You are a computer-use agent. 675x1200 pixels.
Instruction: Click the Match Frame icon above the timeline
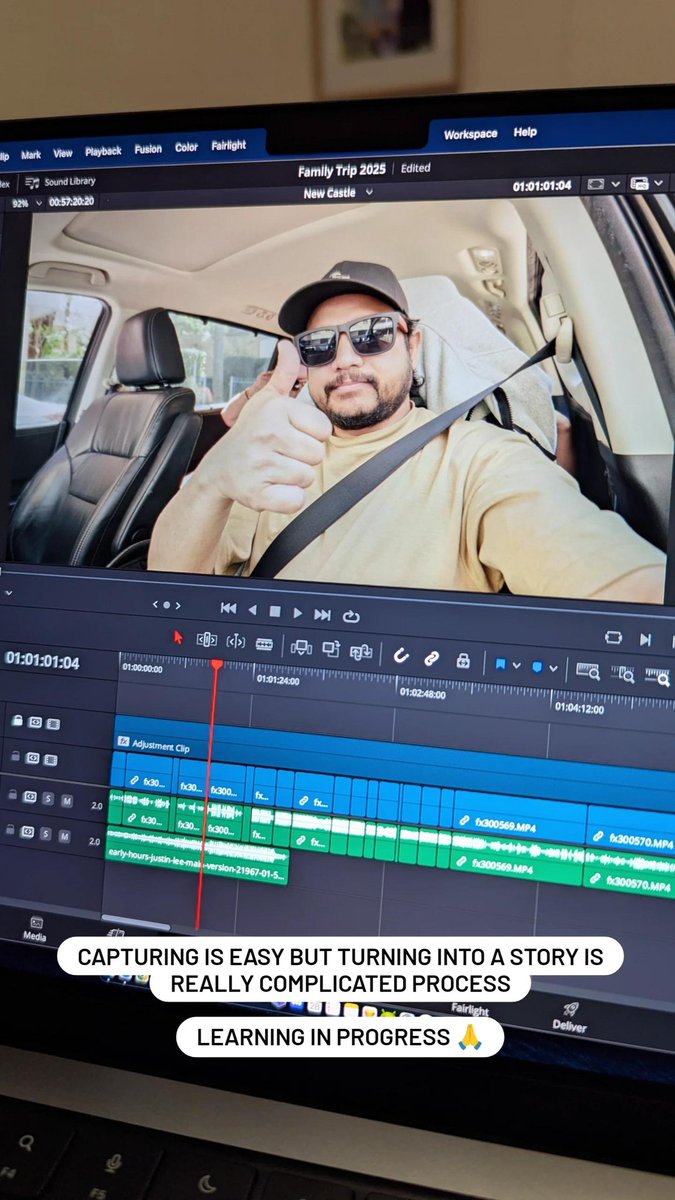(x=614, y=637)
